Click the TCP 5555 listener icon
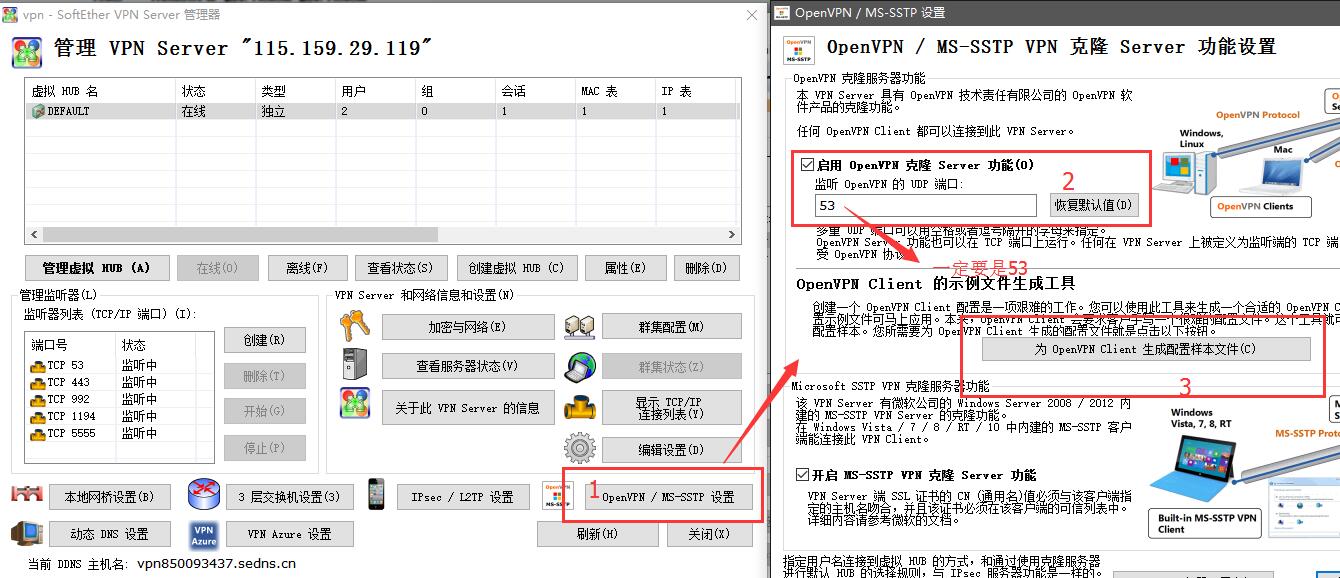 coord(38,433)
